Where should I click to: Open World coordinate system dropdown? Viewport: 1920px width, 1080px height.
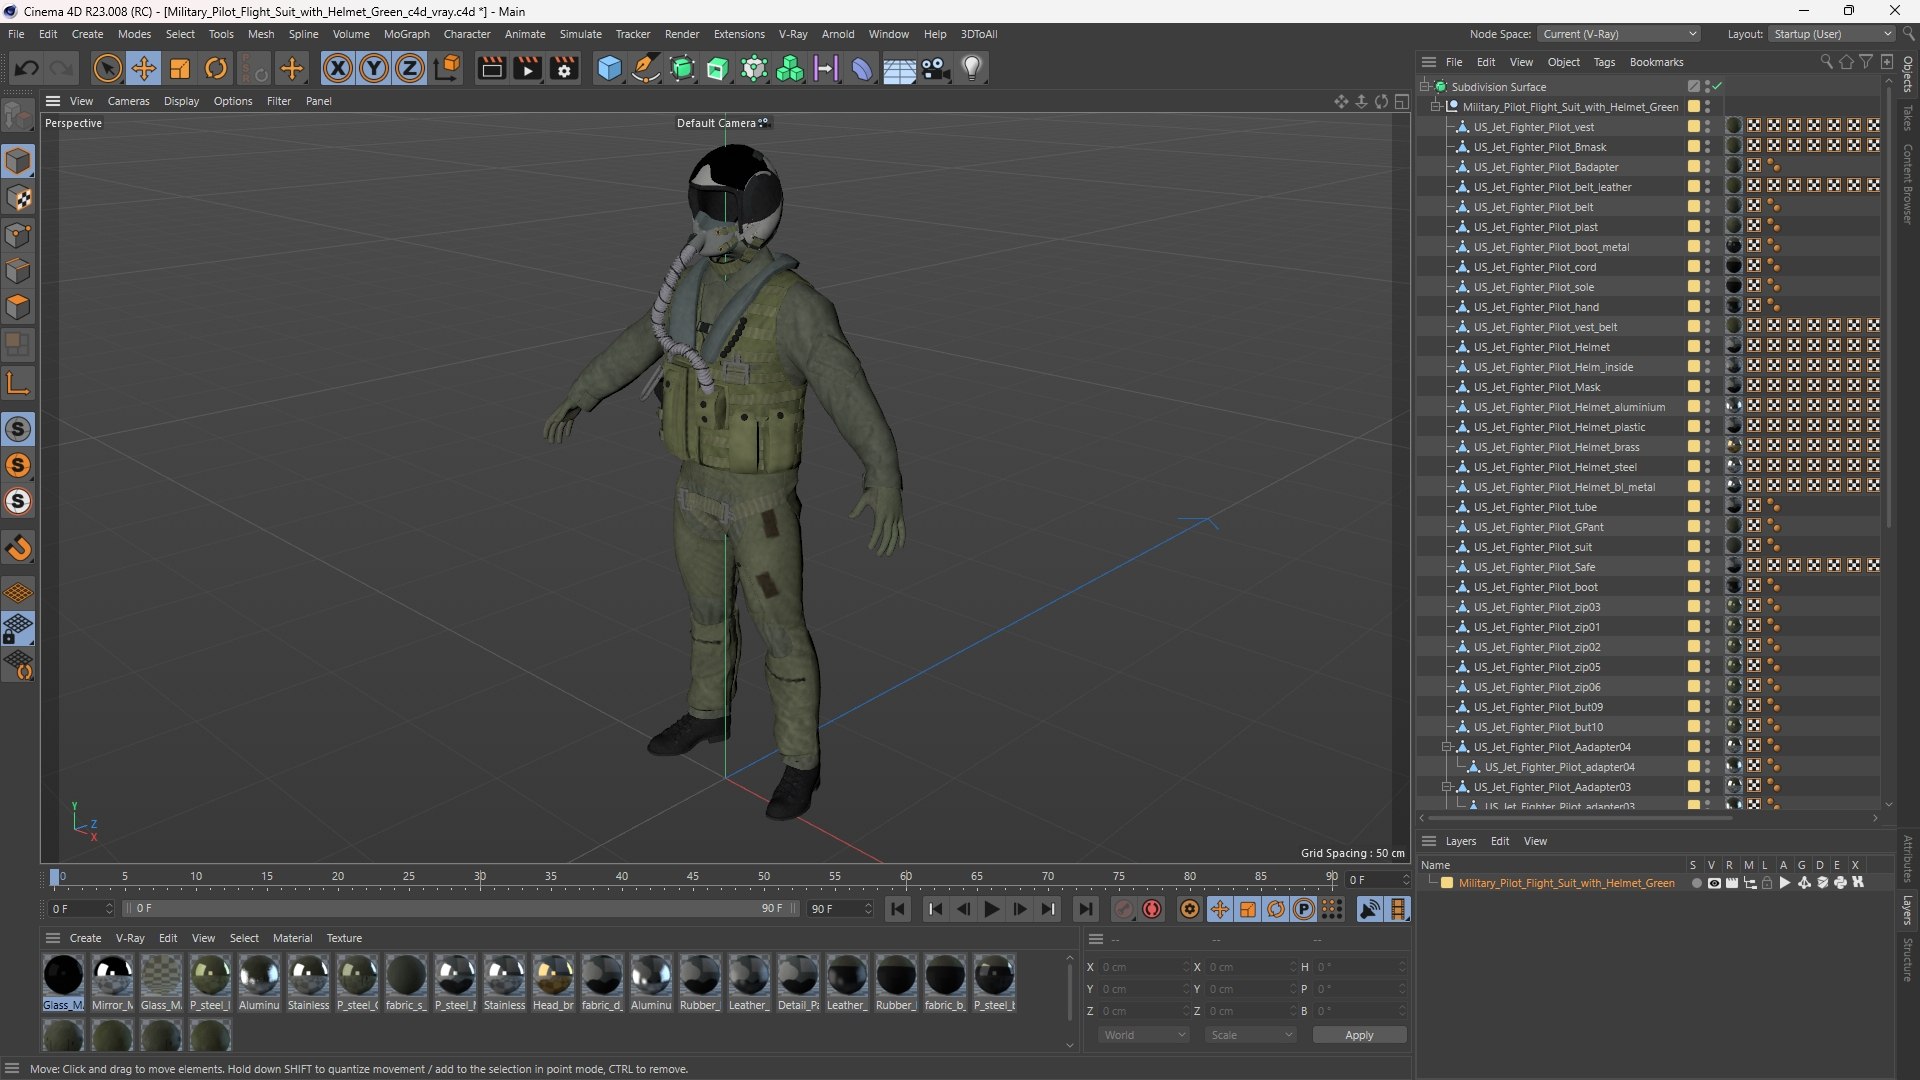coord(1144,1035)
